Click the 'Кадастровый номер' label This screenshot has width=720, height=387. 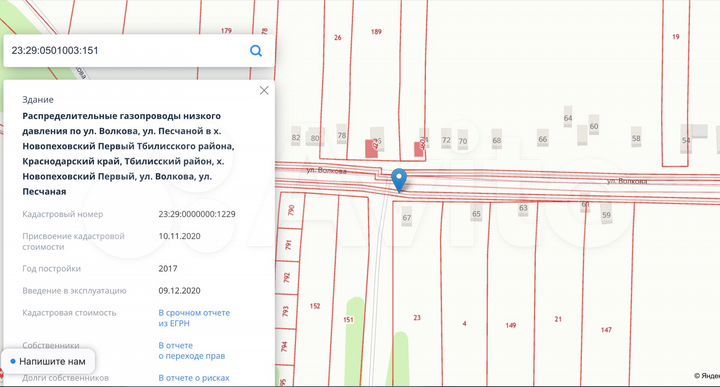[x=62, y=214]
